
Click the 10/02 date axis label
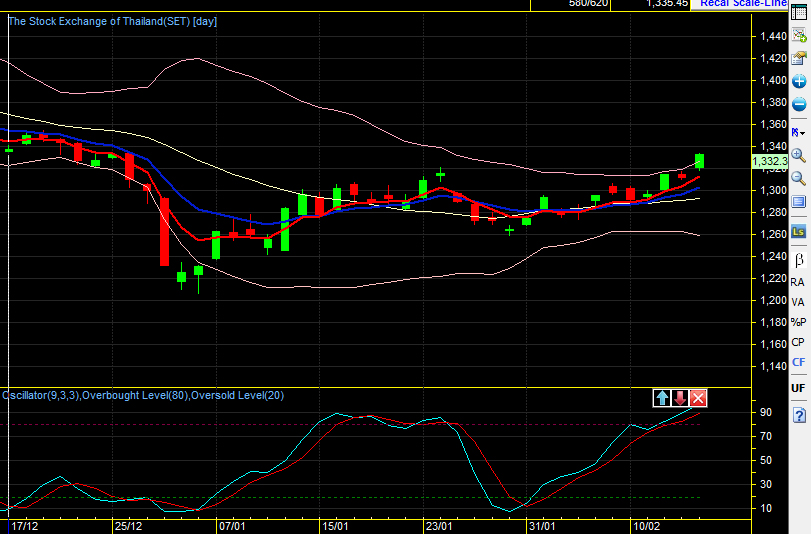click(x=647, y=526)
